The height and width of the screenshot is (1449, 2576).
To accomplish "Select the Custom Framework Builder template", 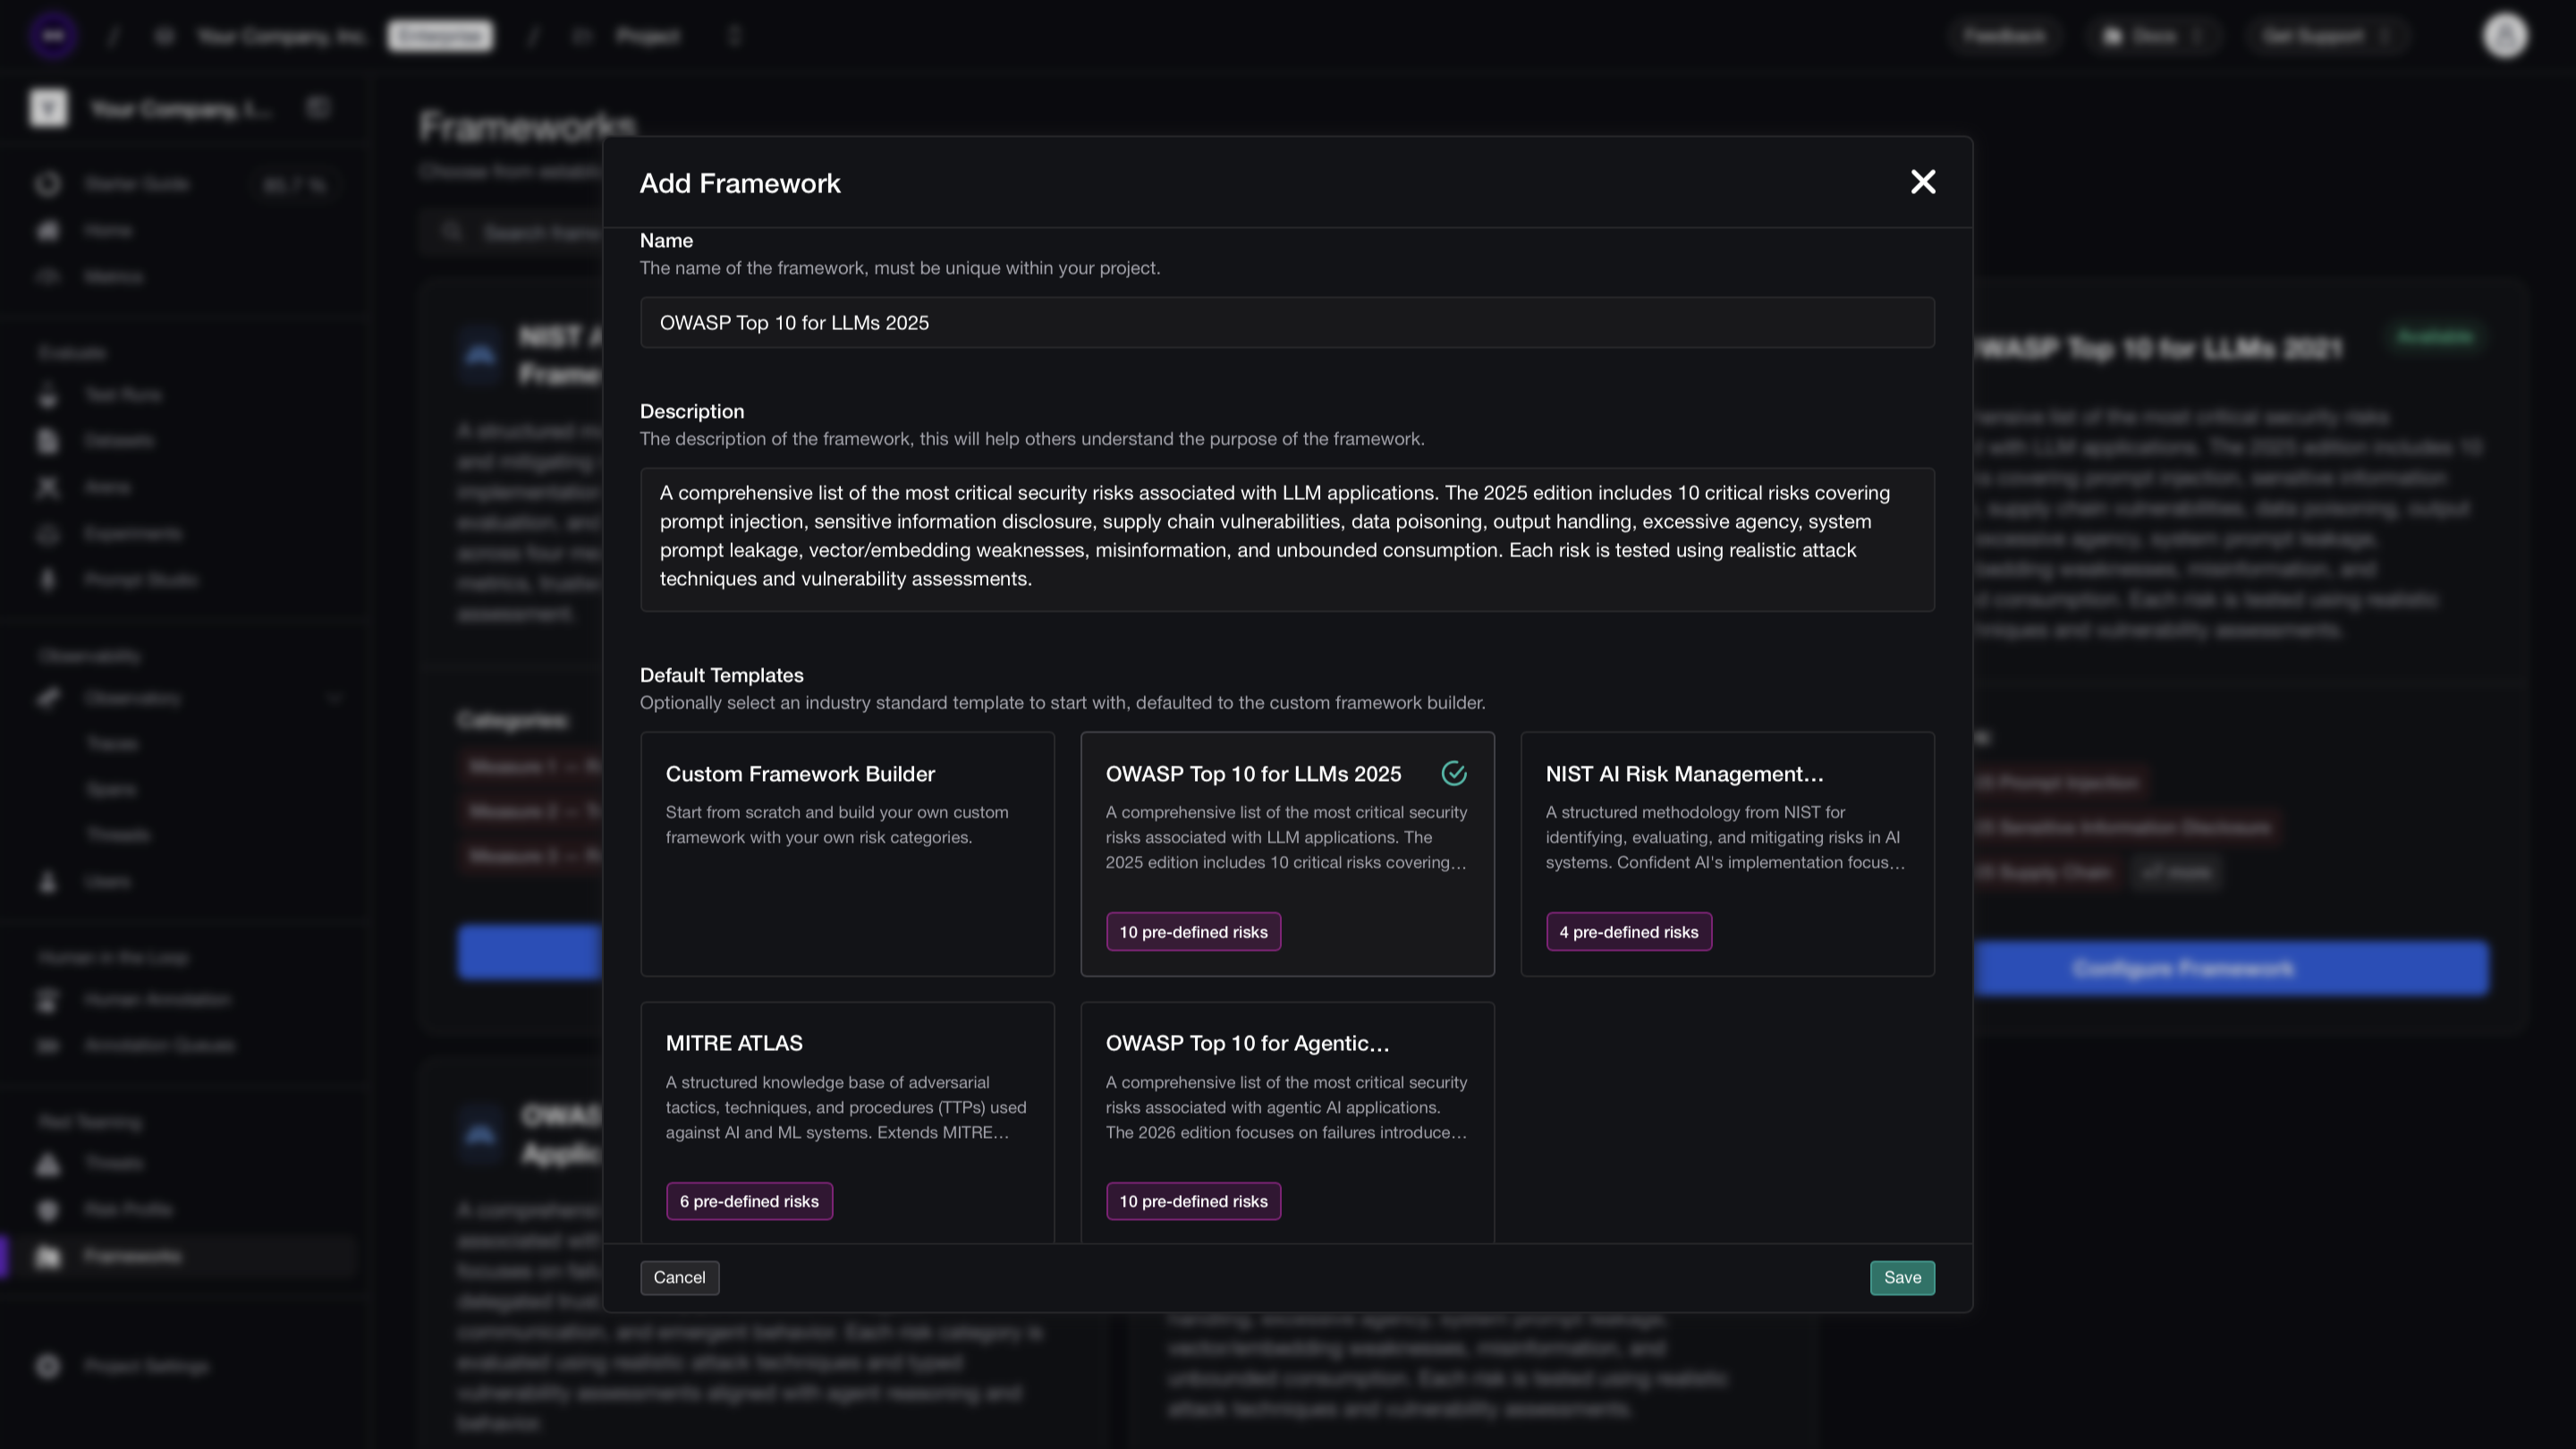I will (x=846, y=853).
